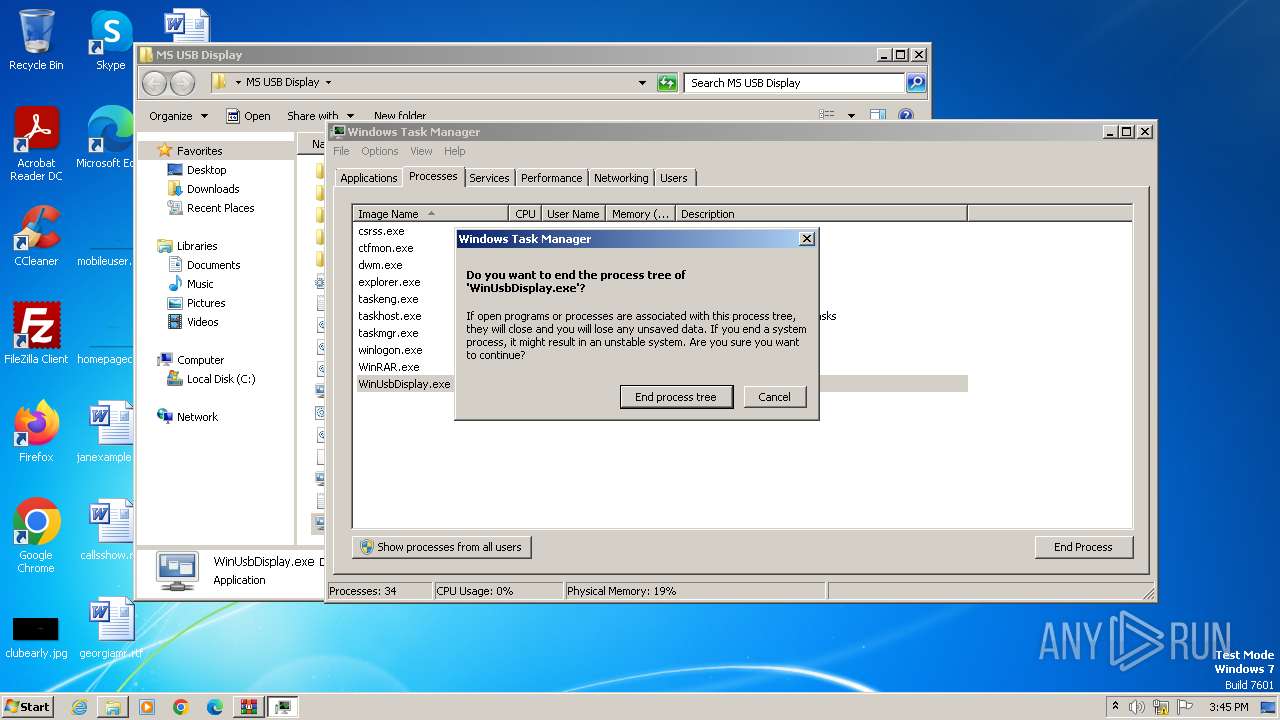Viewport: 1280px width, 720px height.
Task: Select the callsshow Word document icon
Action: click(107, 530)
